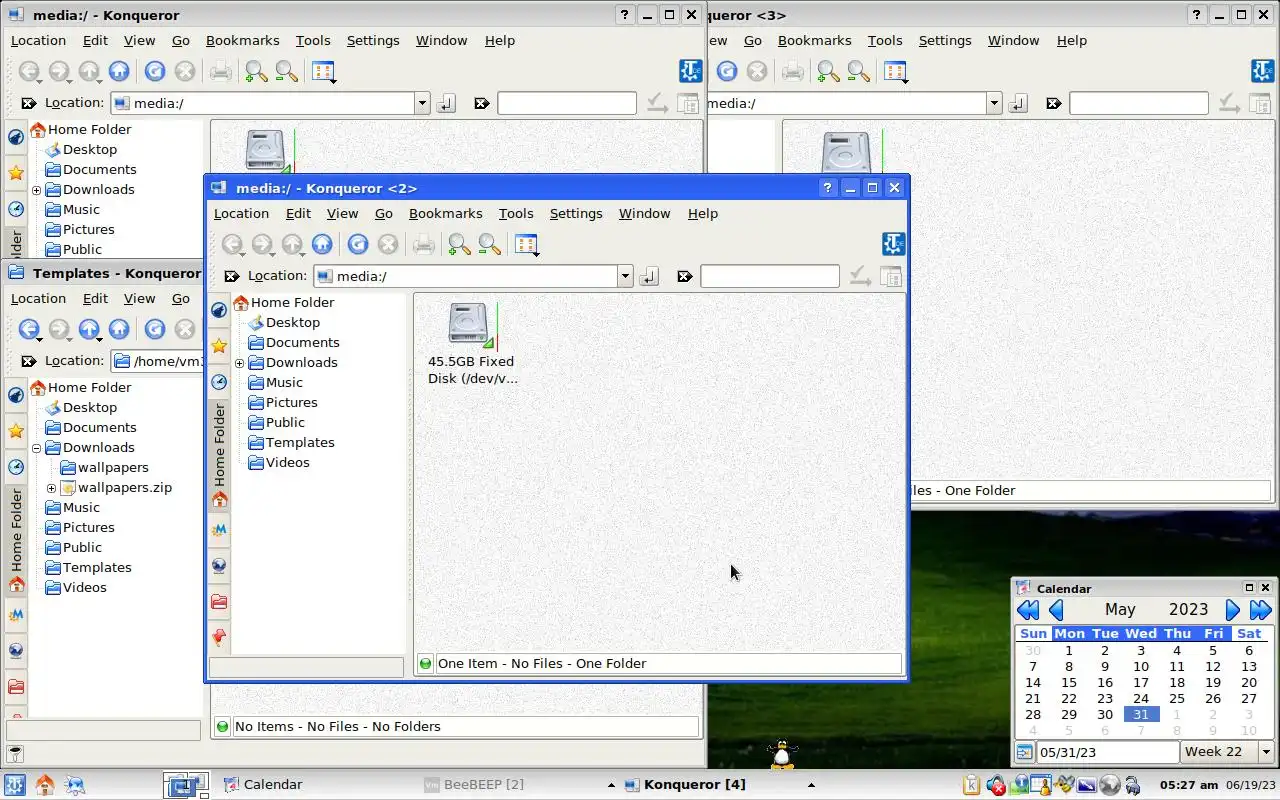Click the highlighted date 31 in the Calendar
Screen dimensions: 1280x800
pyautogui.click(x=1141, y=715)
